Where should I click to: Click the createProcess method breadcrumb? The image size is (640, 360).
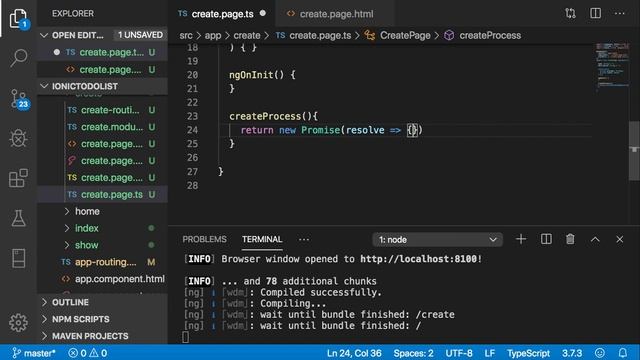(482, 36)
